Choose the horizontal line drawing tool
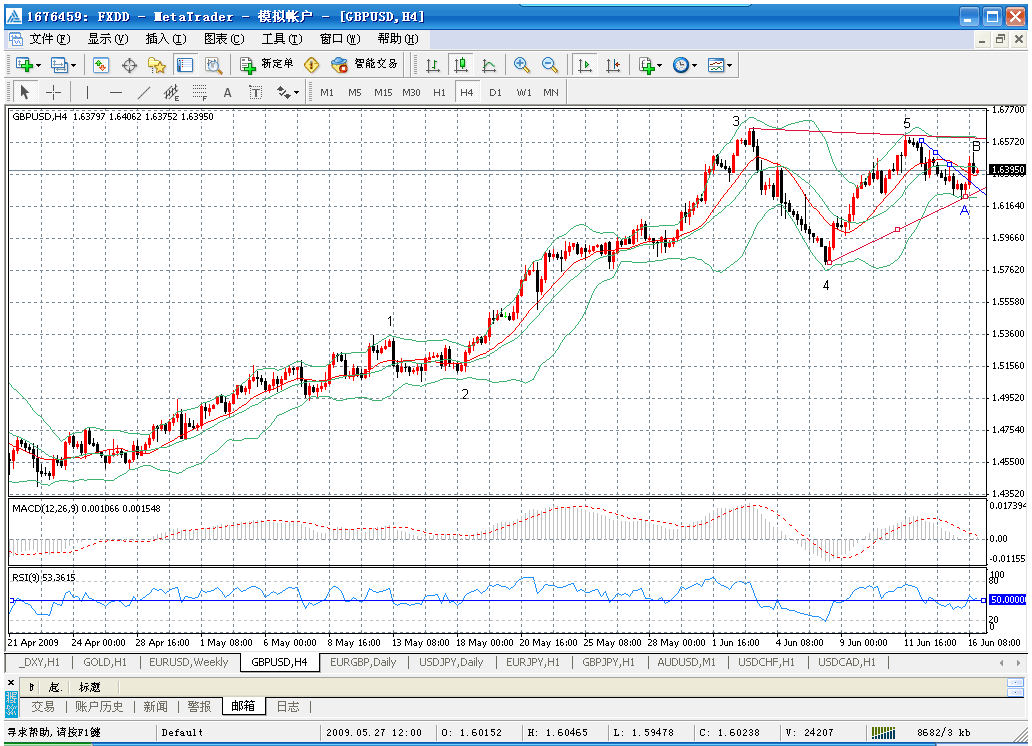Image resolution: width=1032 pixels, height=746 pixels. click(x=116, y=92)
